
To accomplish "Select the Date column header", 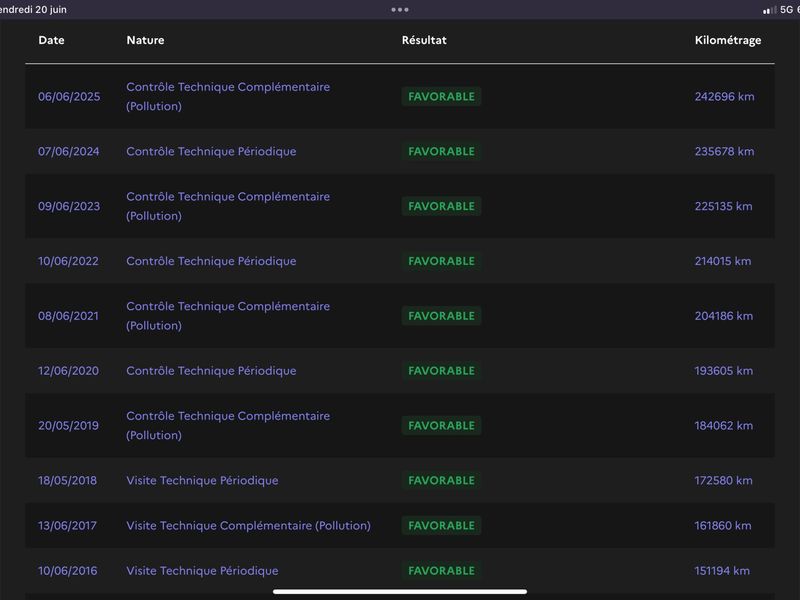I will click(x=51, y=40).
